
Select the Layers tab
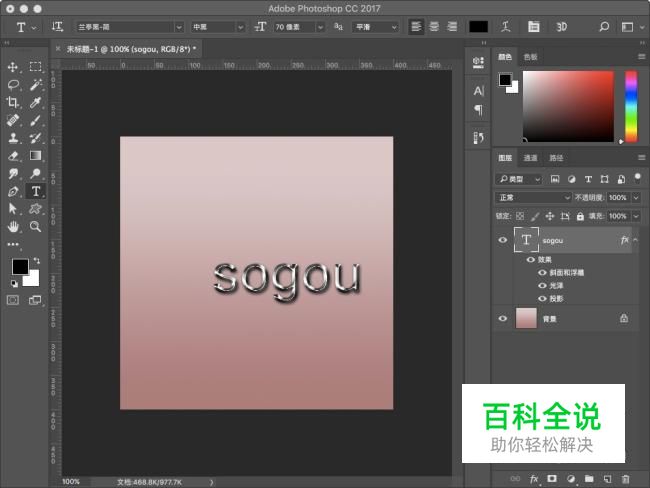[505, 158]
